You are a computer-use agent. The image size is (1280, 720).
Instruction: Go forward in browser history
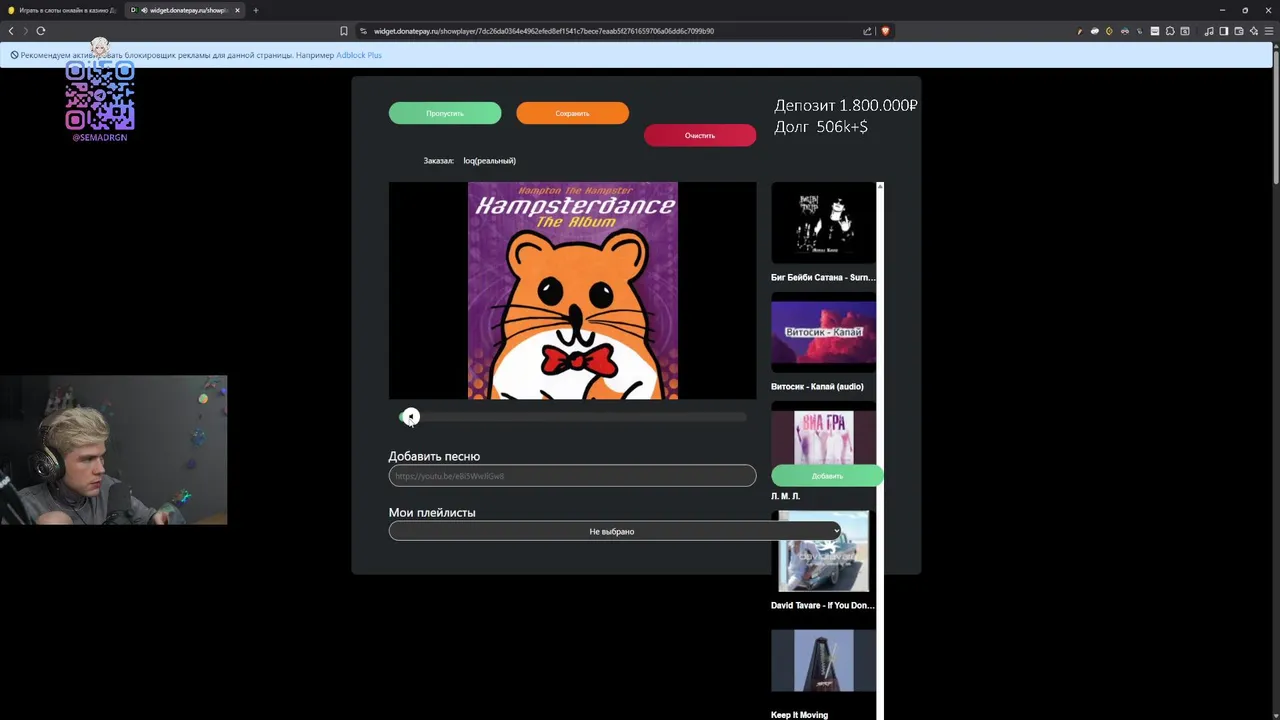[26, 31]
